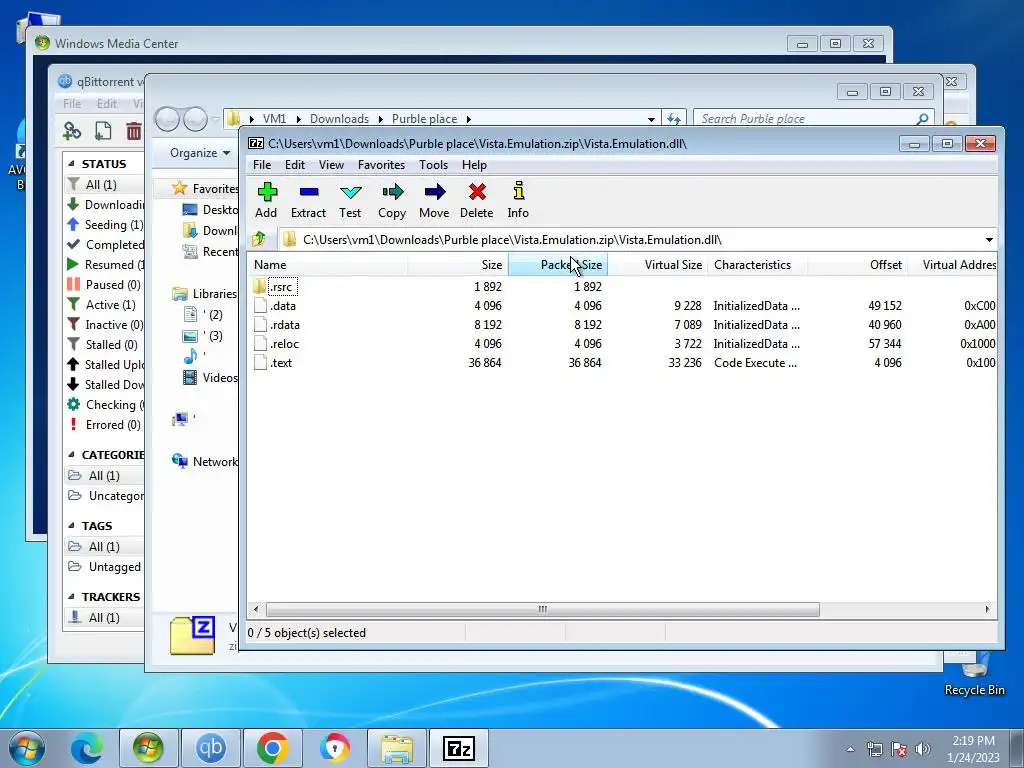
Task: Open the Organize dropdown in Explorer
Action: (200, 153)
